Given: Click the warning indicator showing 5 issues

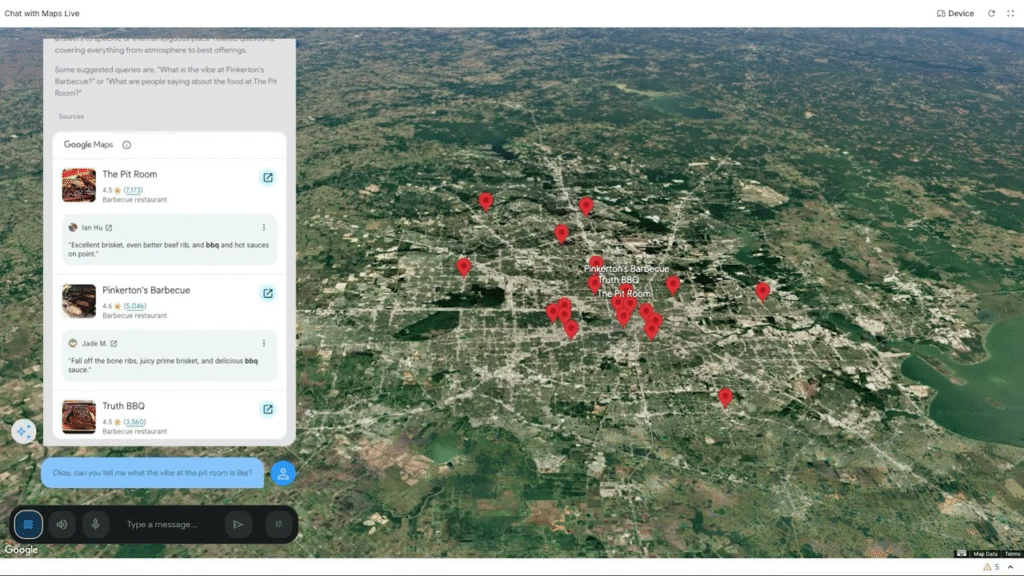Looking at the screenshot, I should click(991, 567).
